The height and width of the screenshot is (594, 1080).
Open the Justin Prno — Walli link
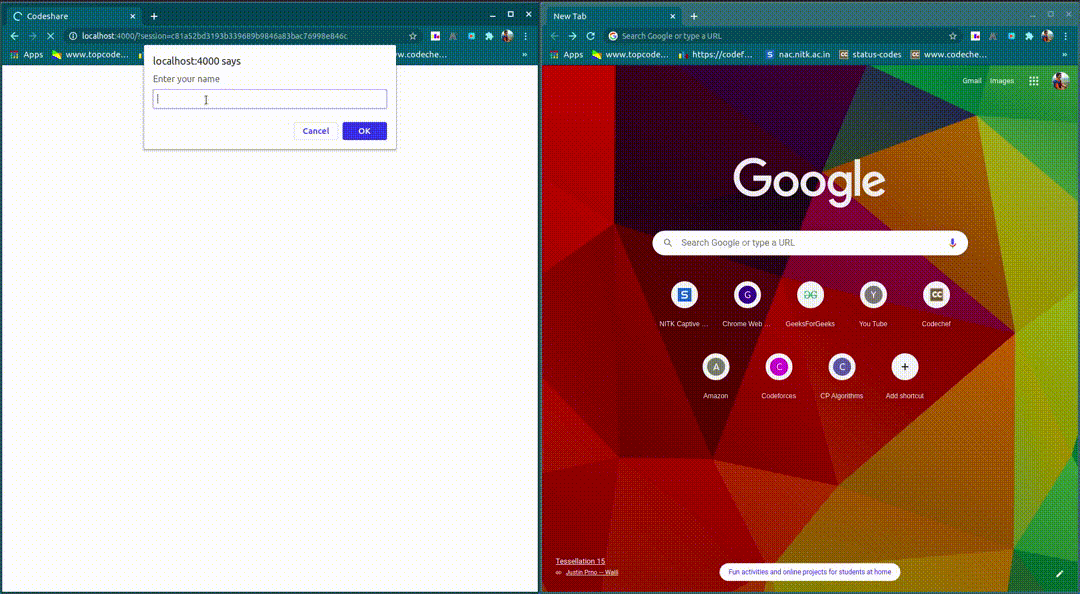point(592,572)
